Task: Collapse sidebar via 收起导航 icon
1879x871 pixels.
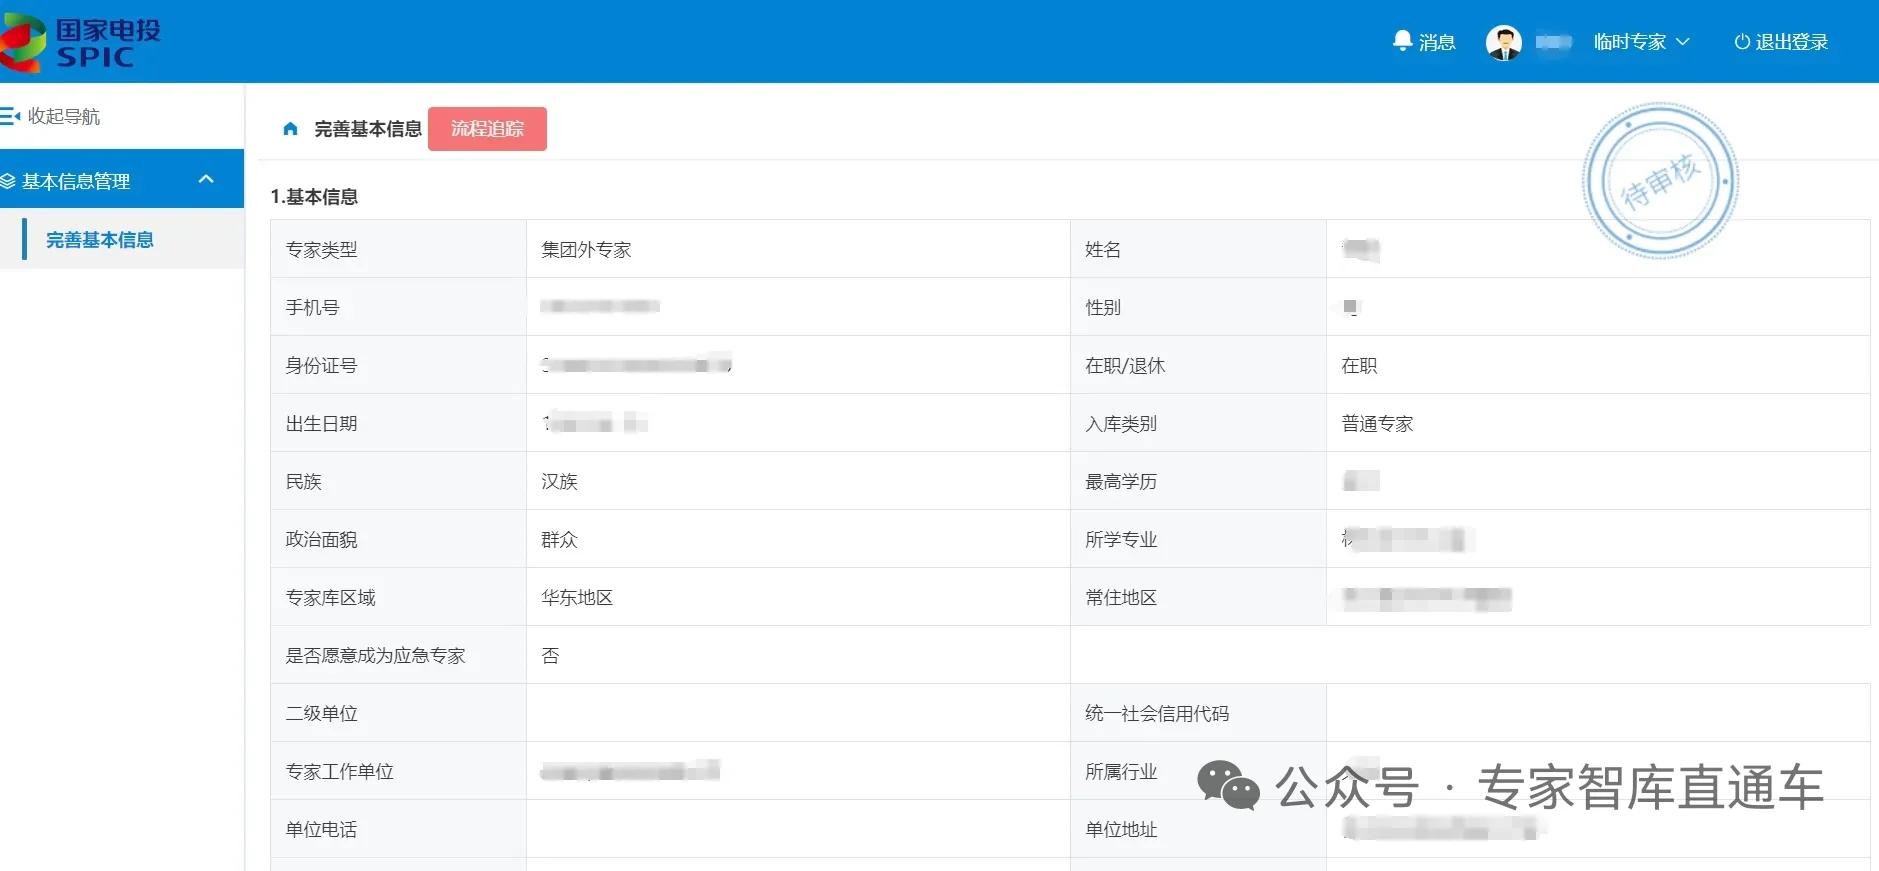Action: 11,116
